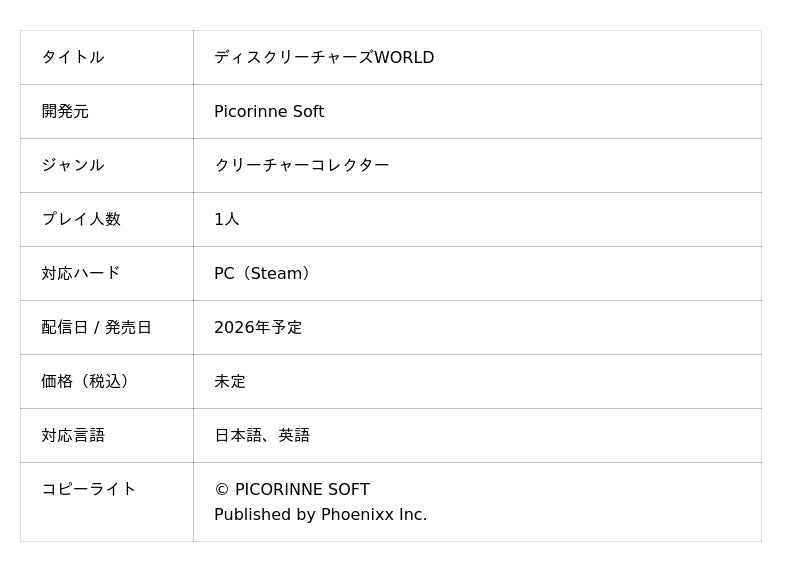Select the ディスクリーチャーズWORLD title text

[324, 57]
